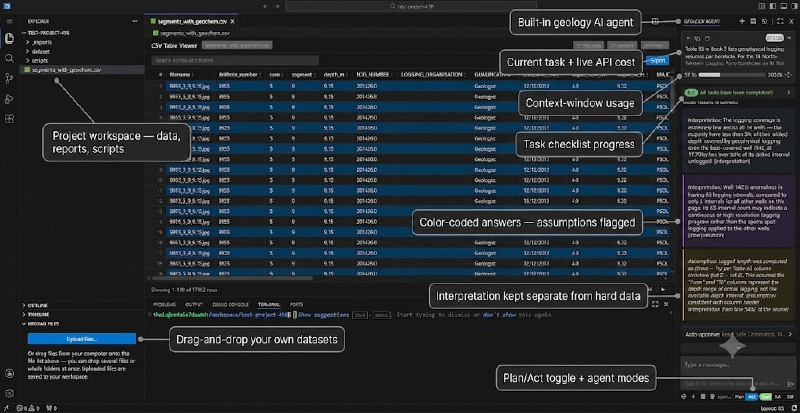Image resolution: width=800 pixels, height=413 pixels.
Task: Expand the completed tasks checklist chevron
Action: pyautogui.click(x=789, y=93)
